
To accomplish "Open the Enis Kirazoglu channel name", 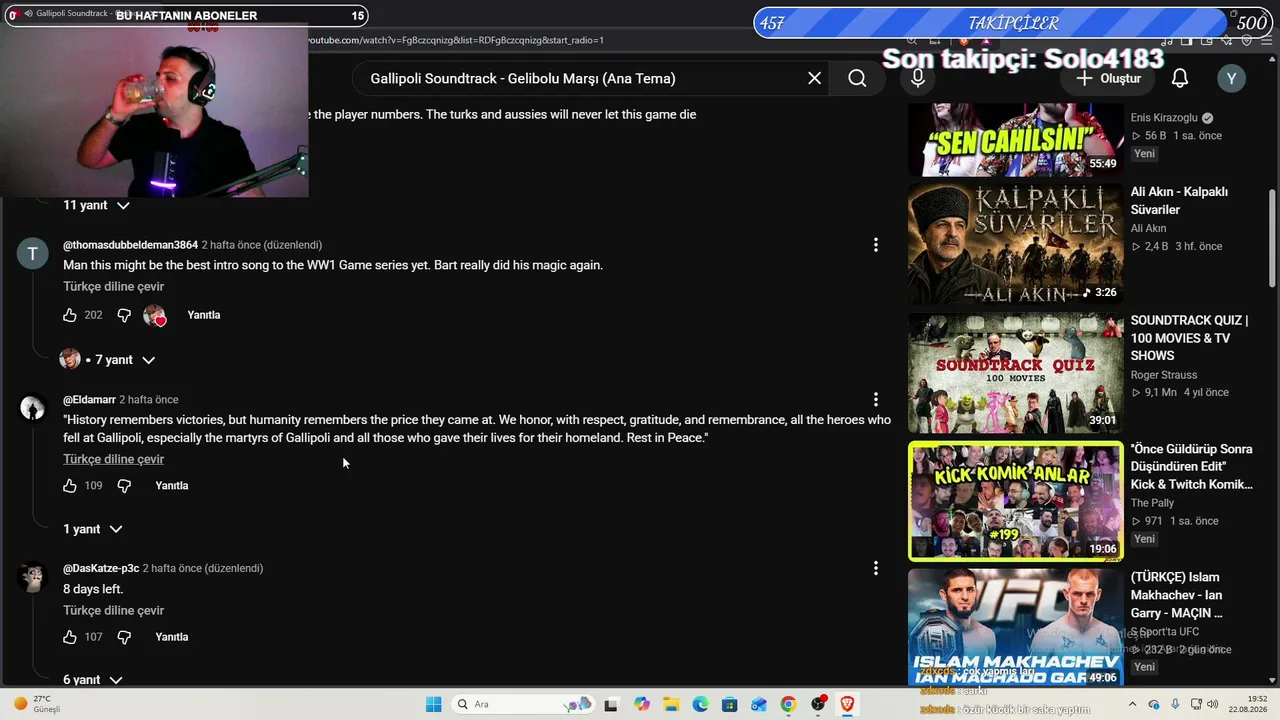I will [1164, 118].
